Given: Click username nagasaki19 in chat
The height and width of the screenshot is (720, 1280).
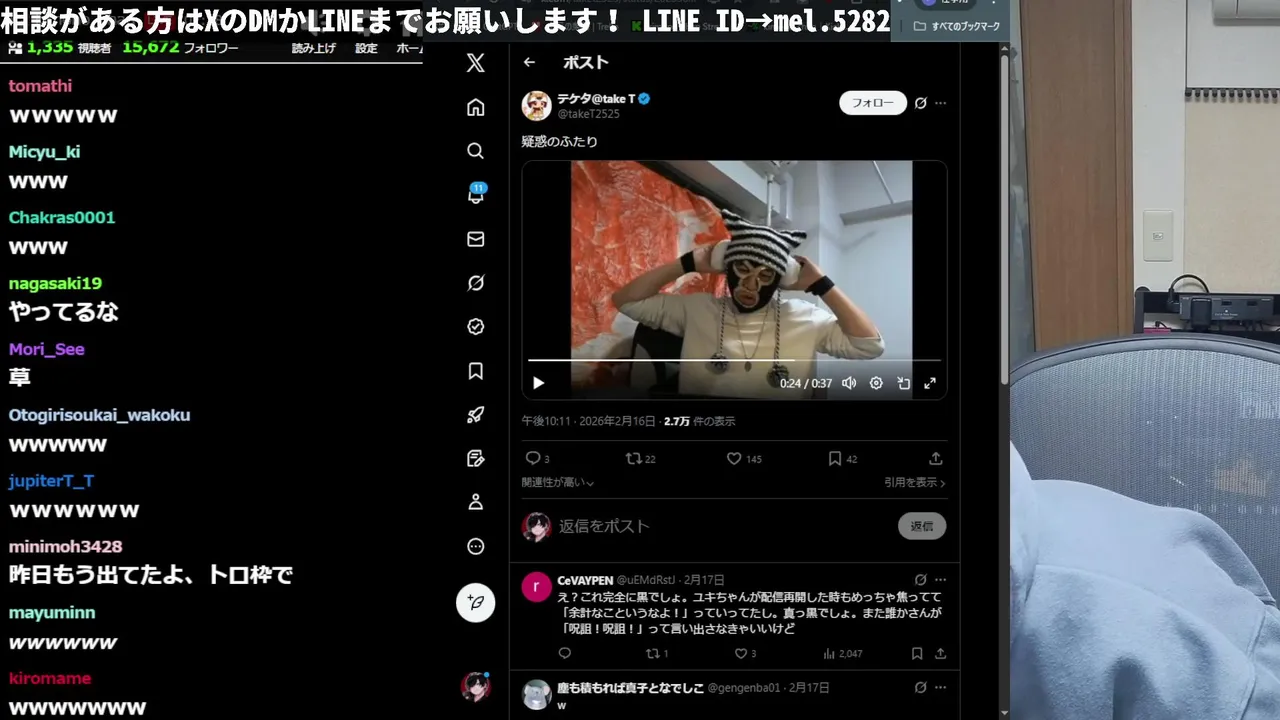Looking at the screenshot, I should click(x=55, y=283).
